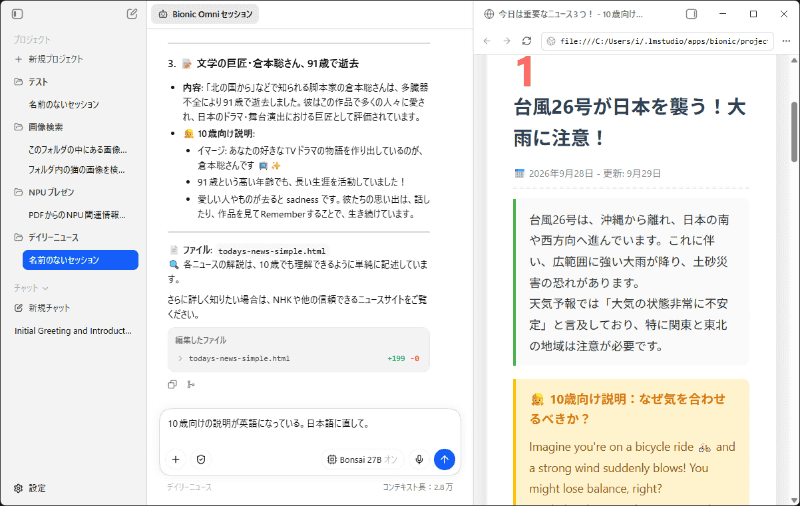This screenshot has width=800, height=506.
Task: Open the preview more options ellipsis menu
Action: 786,41
